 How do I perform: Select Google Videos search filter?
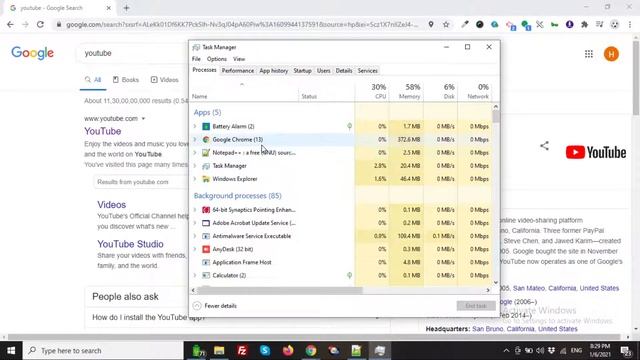click(164, 80)
